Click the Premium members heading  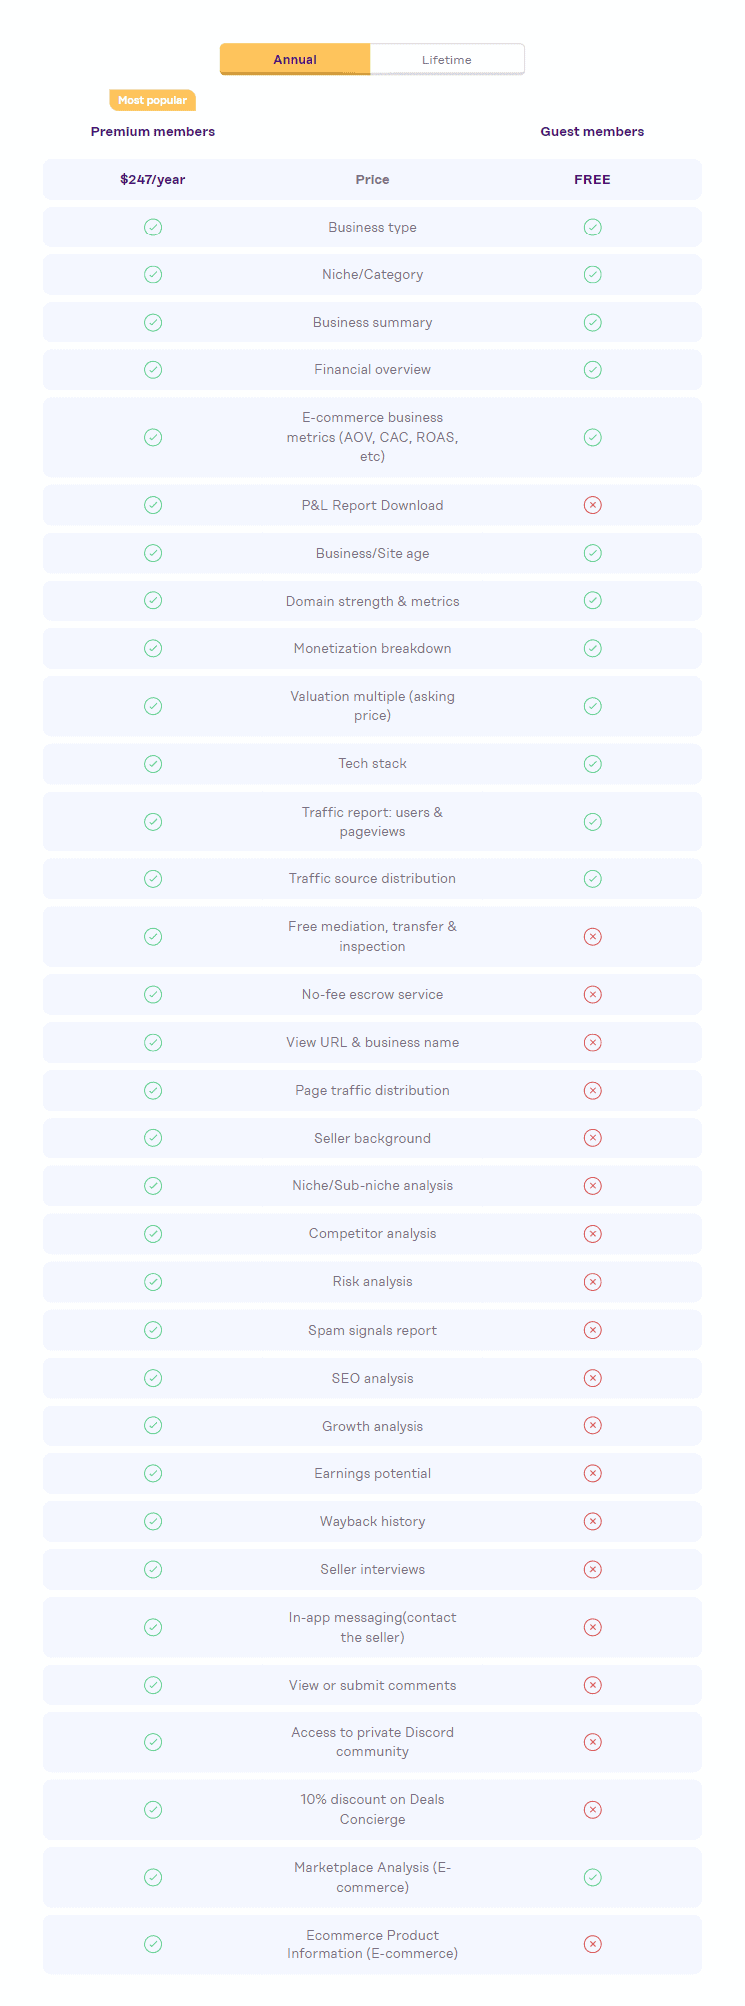pos(152,131)
